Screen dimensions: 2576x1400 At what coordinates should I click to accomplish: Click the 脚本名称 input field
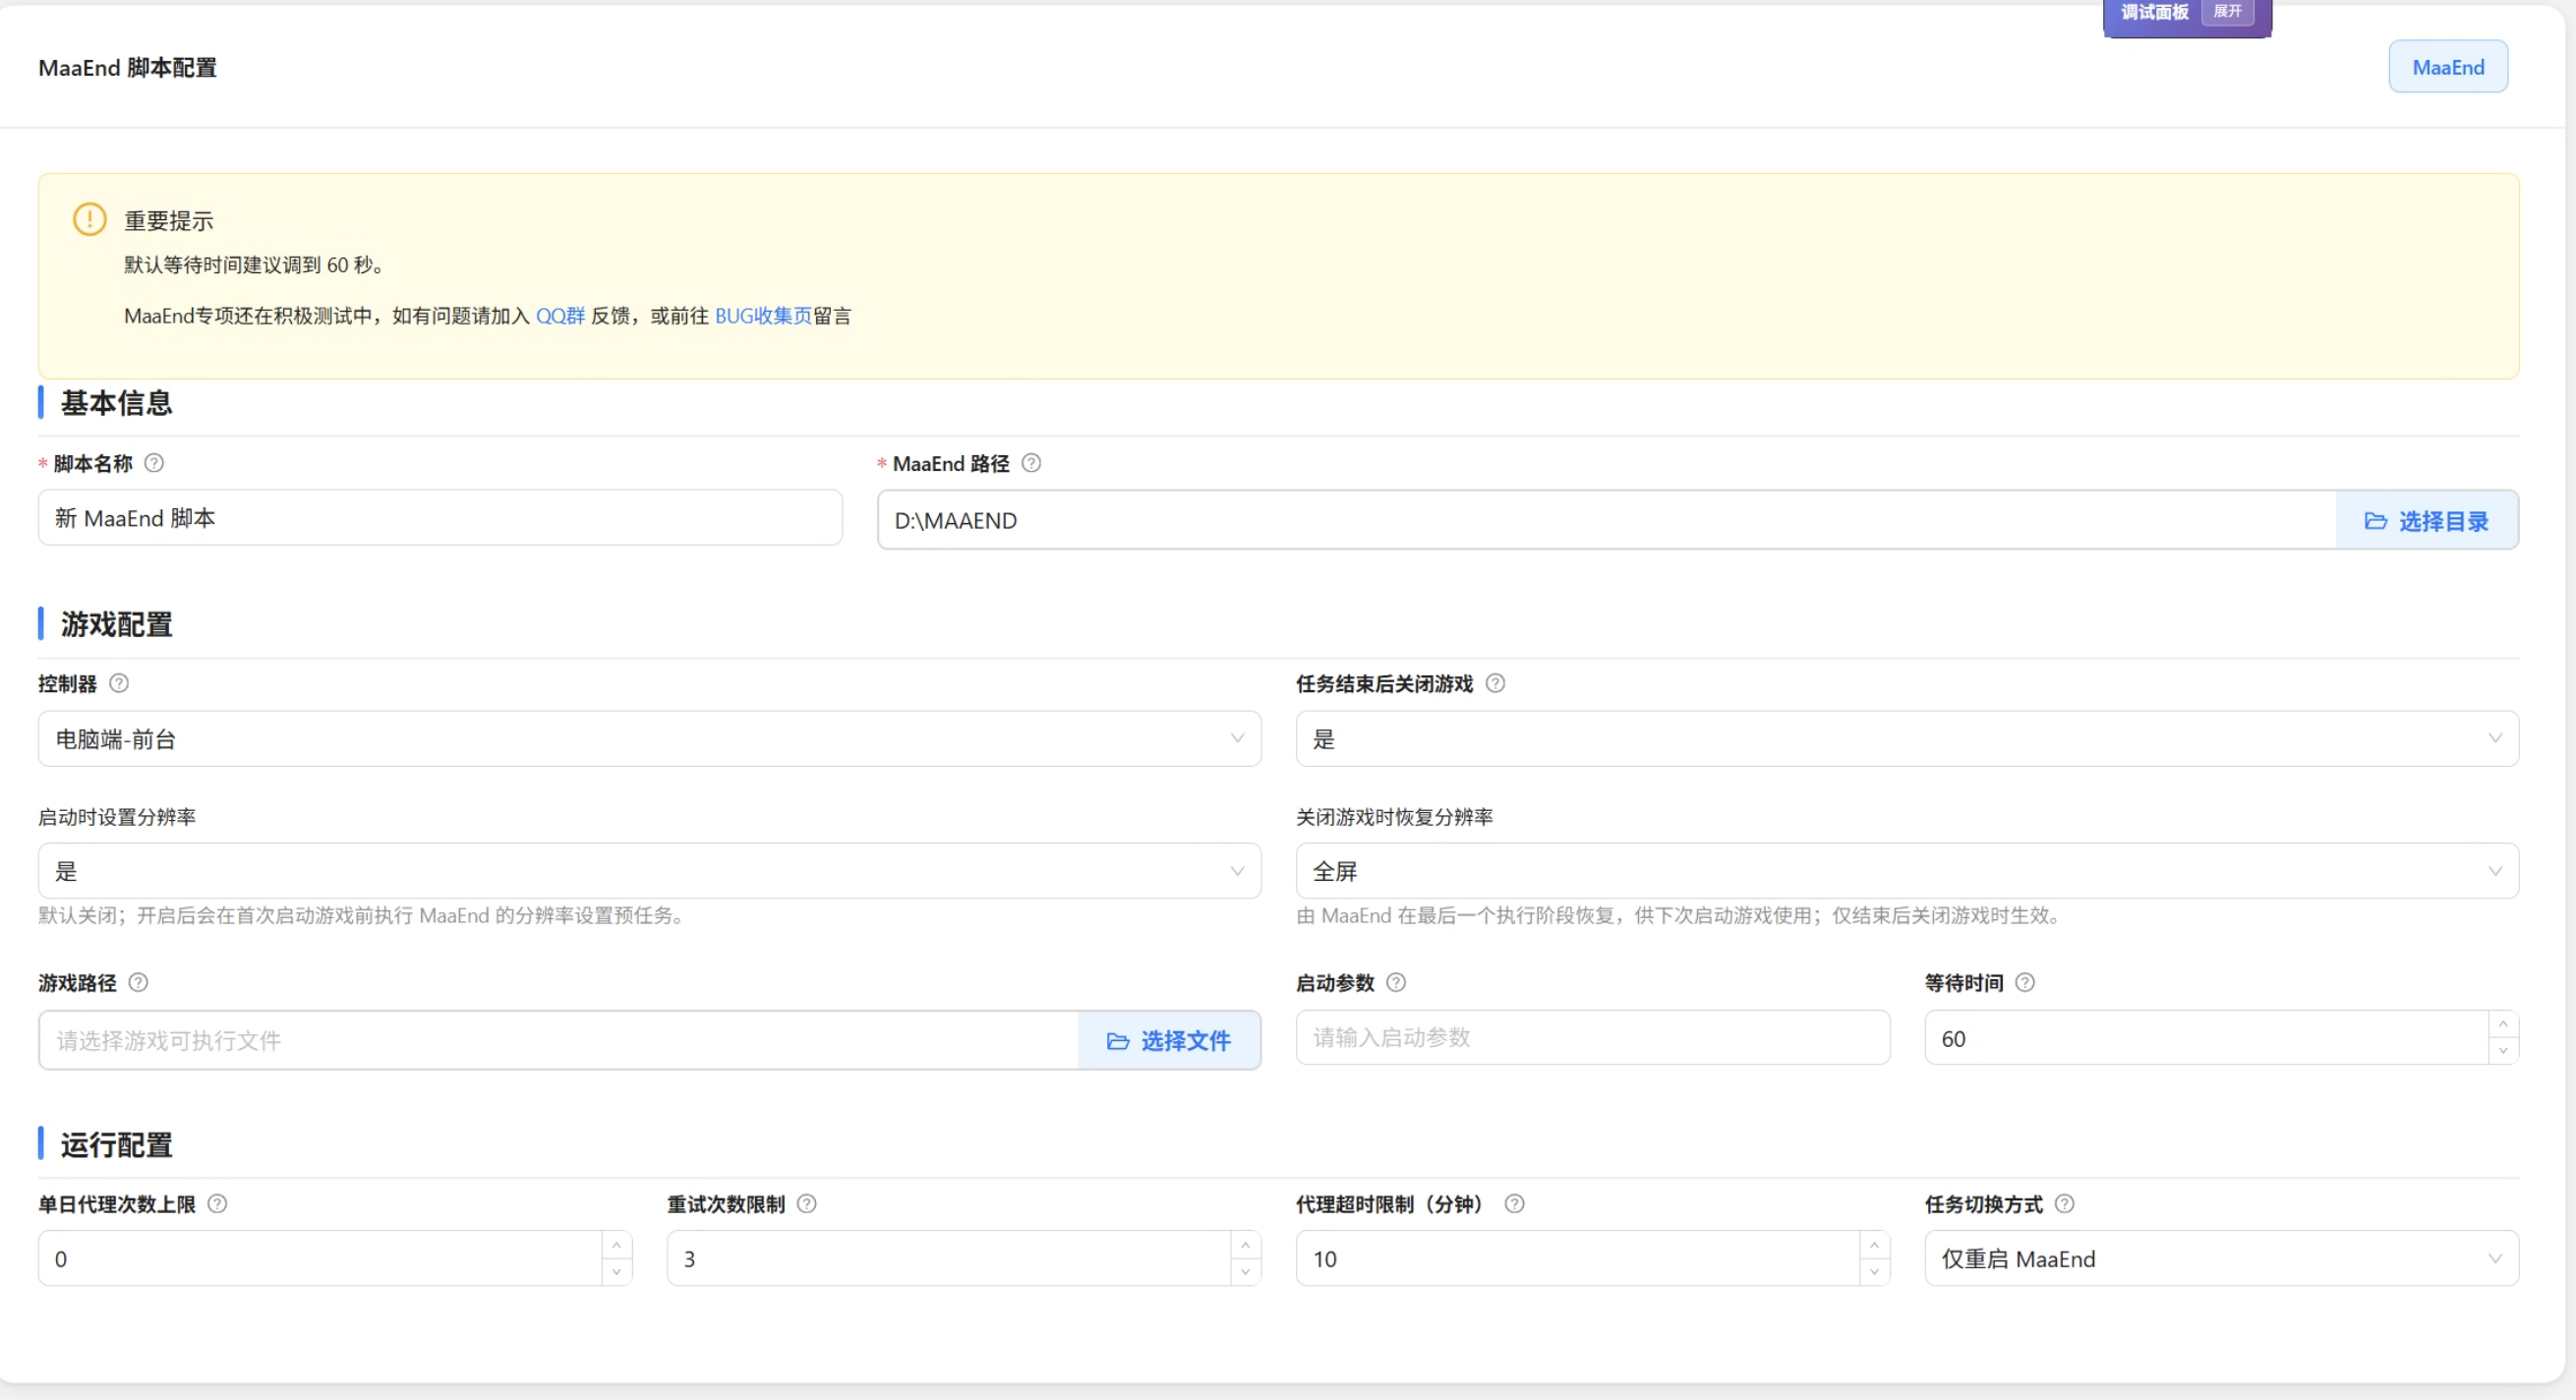click(440, 518)
